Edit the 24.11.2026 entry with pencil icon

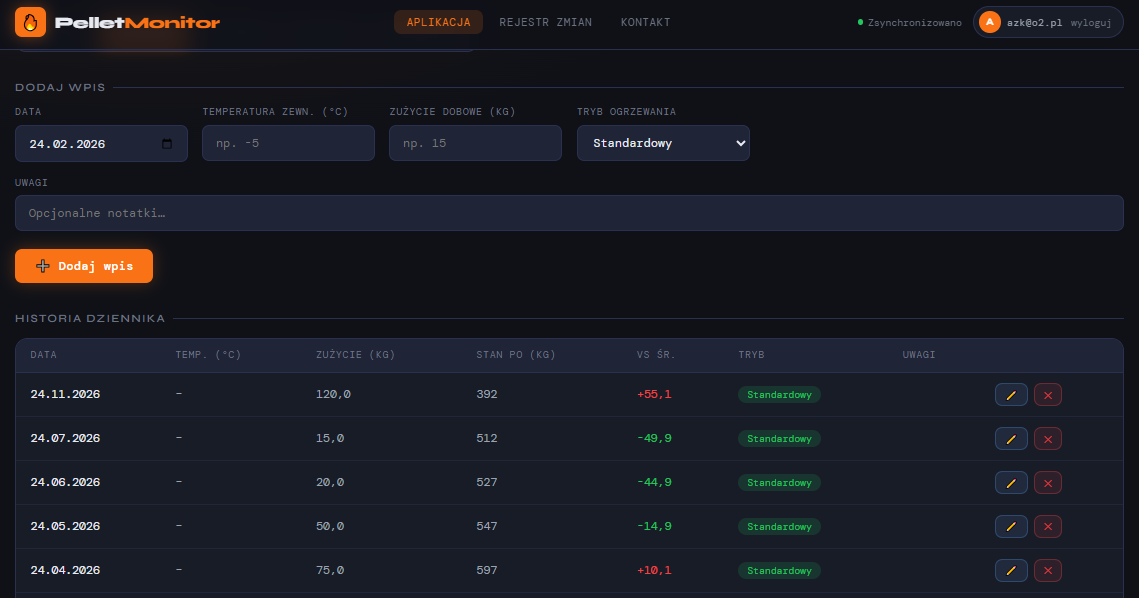[x=1011, y=395]
